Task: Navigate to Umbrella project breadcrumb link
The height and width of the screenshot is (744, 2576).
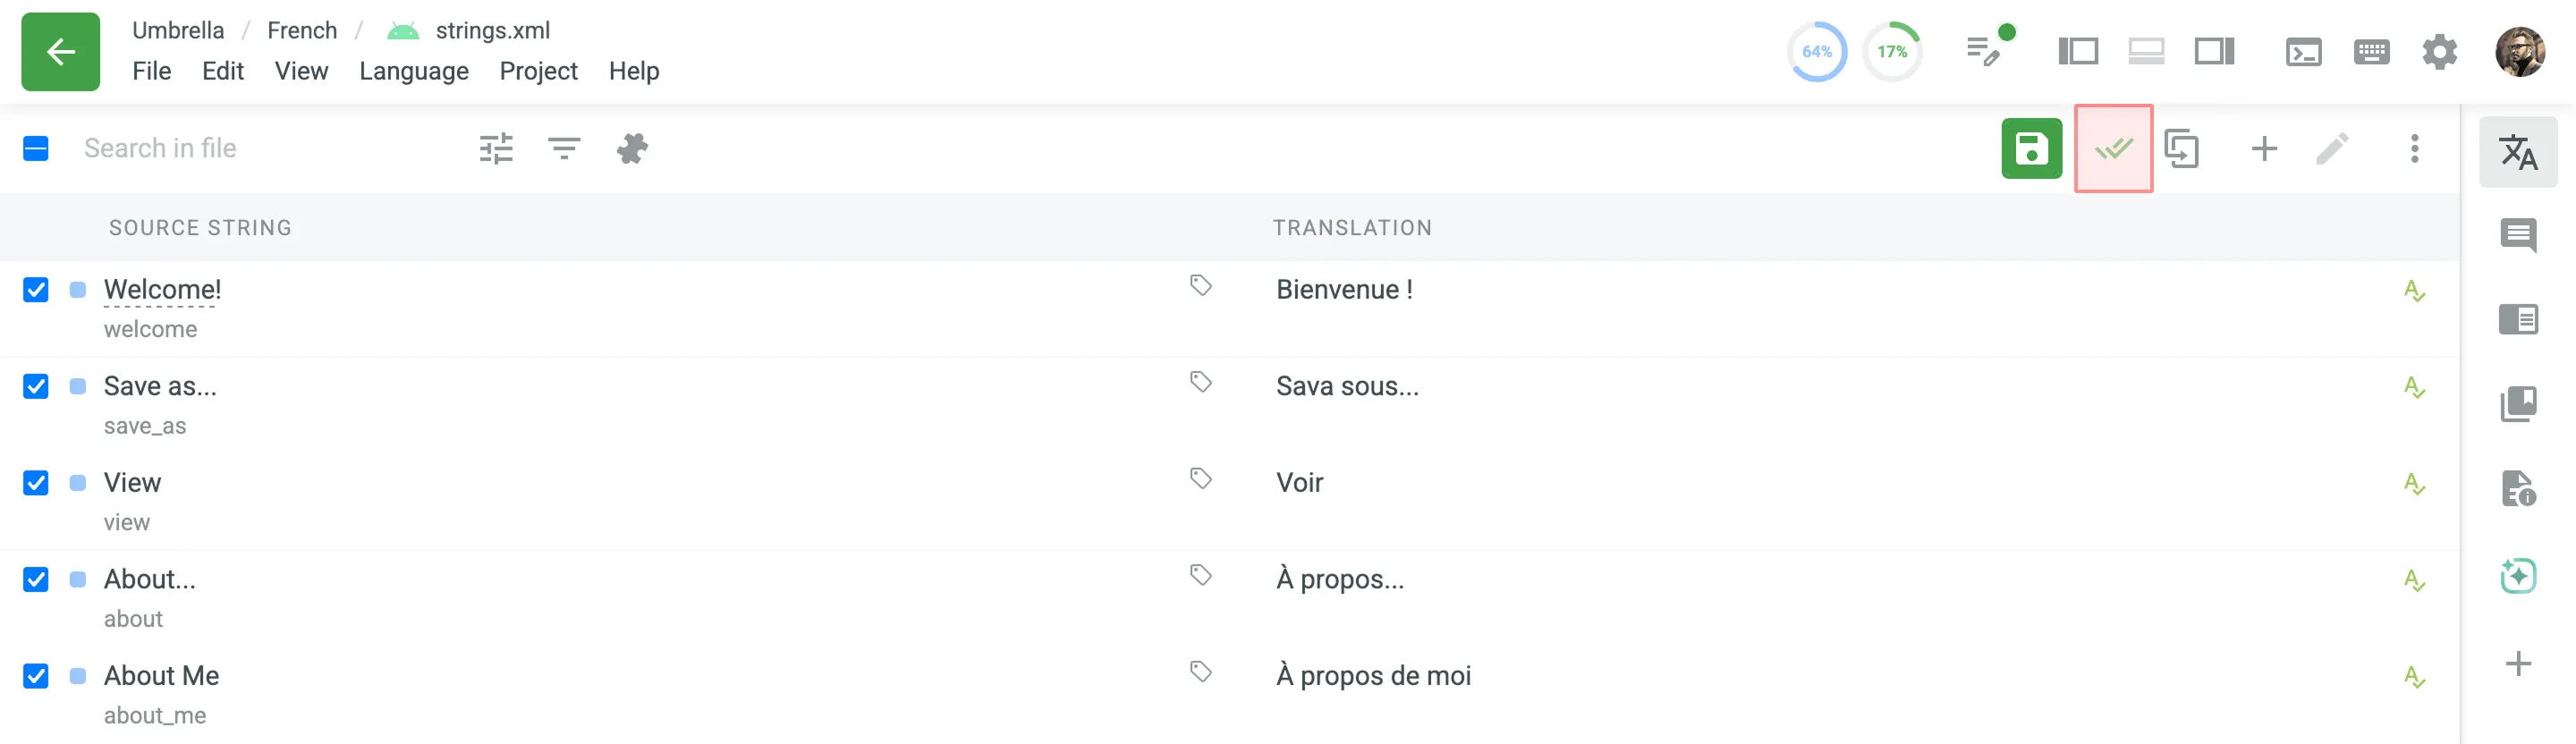Action: point(178,30)
